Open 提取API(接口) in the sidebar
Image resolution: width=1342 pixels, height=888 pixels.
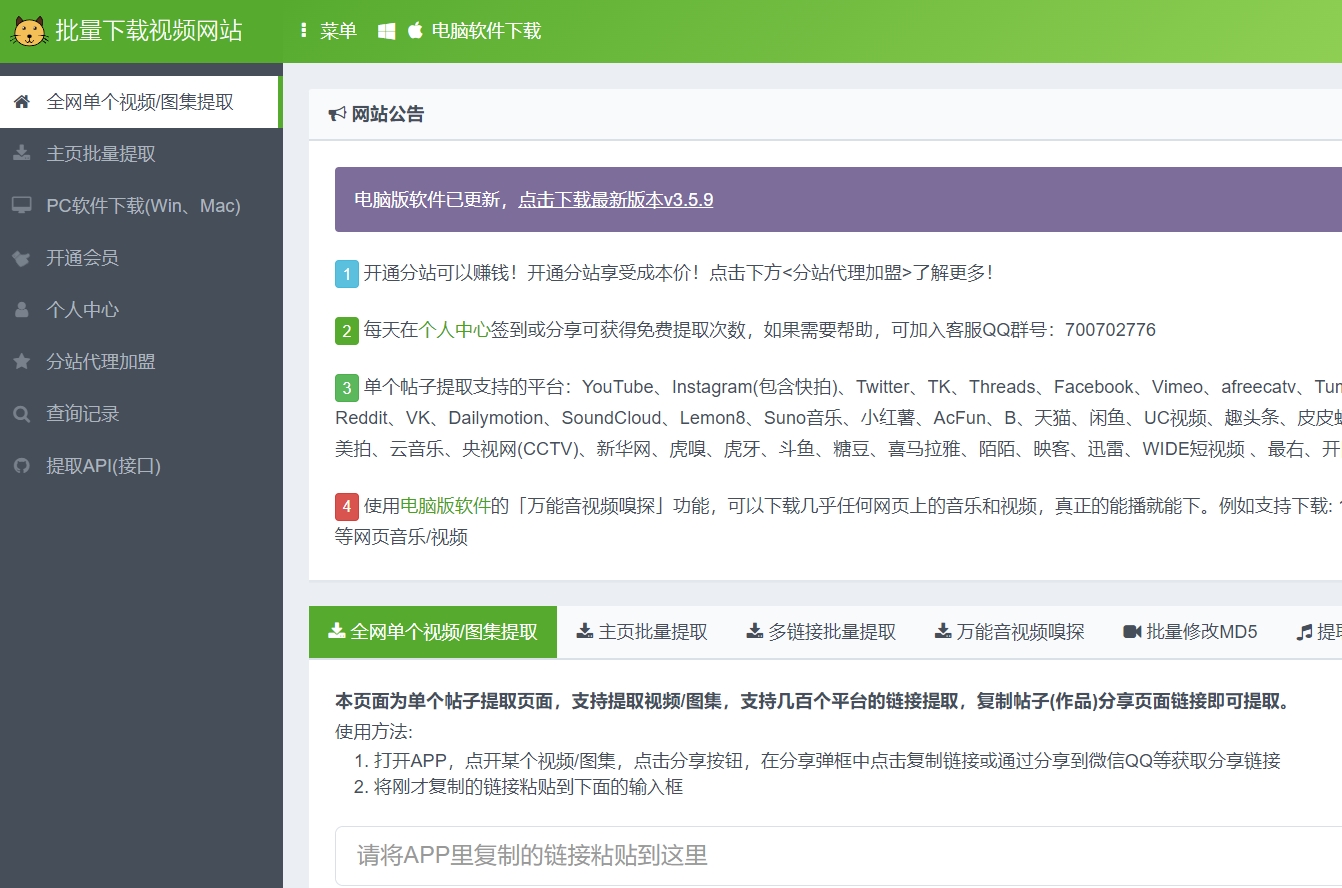[141, 466]
